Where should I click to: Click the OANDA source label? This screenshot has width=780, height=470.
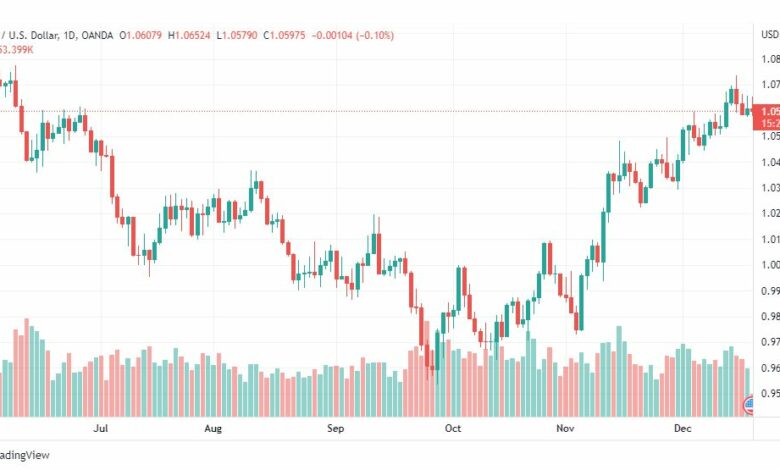click(x=97, y=35)
